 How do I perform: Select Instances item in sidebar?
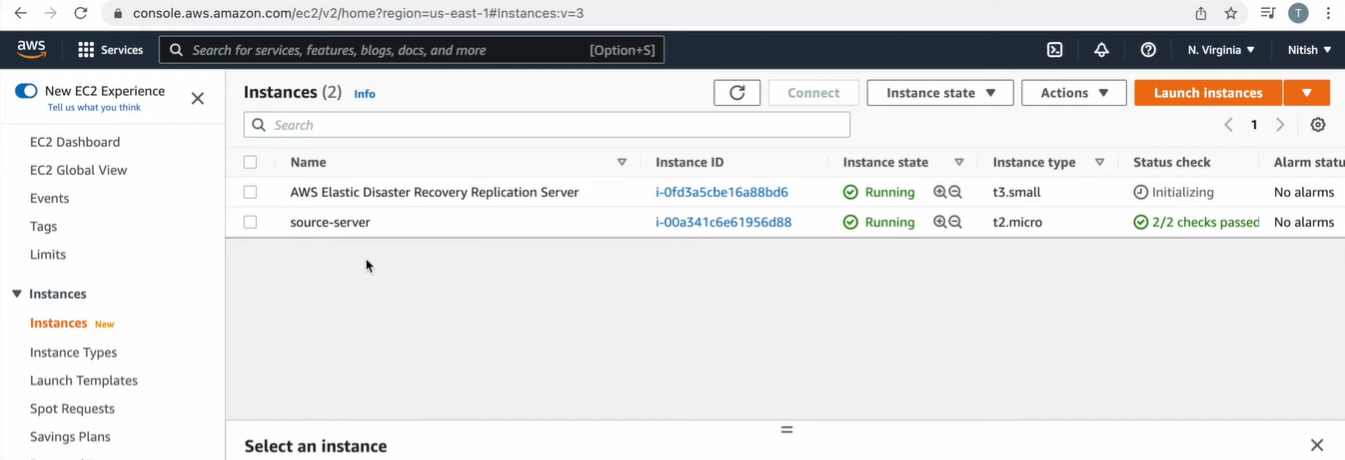[59, 323]
